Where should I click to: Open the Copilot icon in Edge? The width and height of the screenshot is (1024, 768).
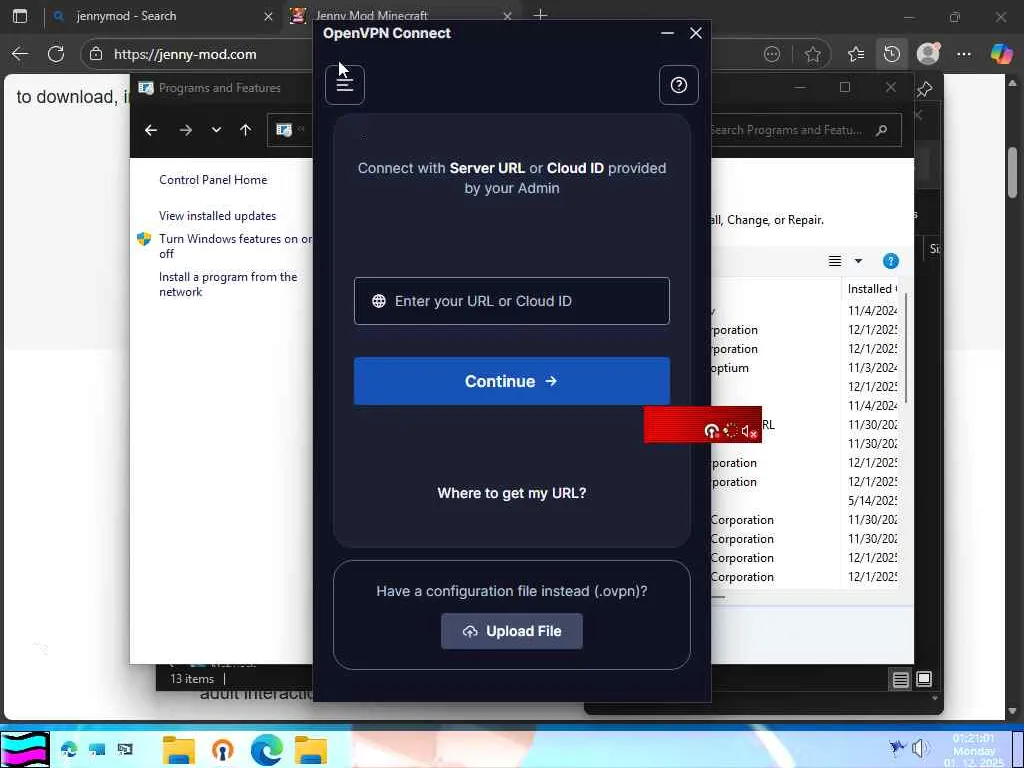tap(1001, 54)
